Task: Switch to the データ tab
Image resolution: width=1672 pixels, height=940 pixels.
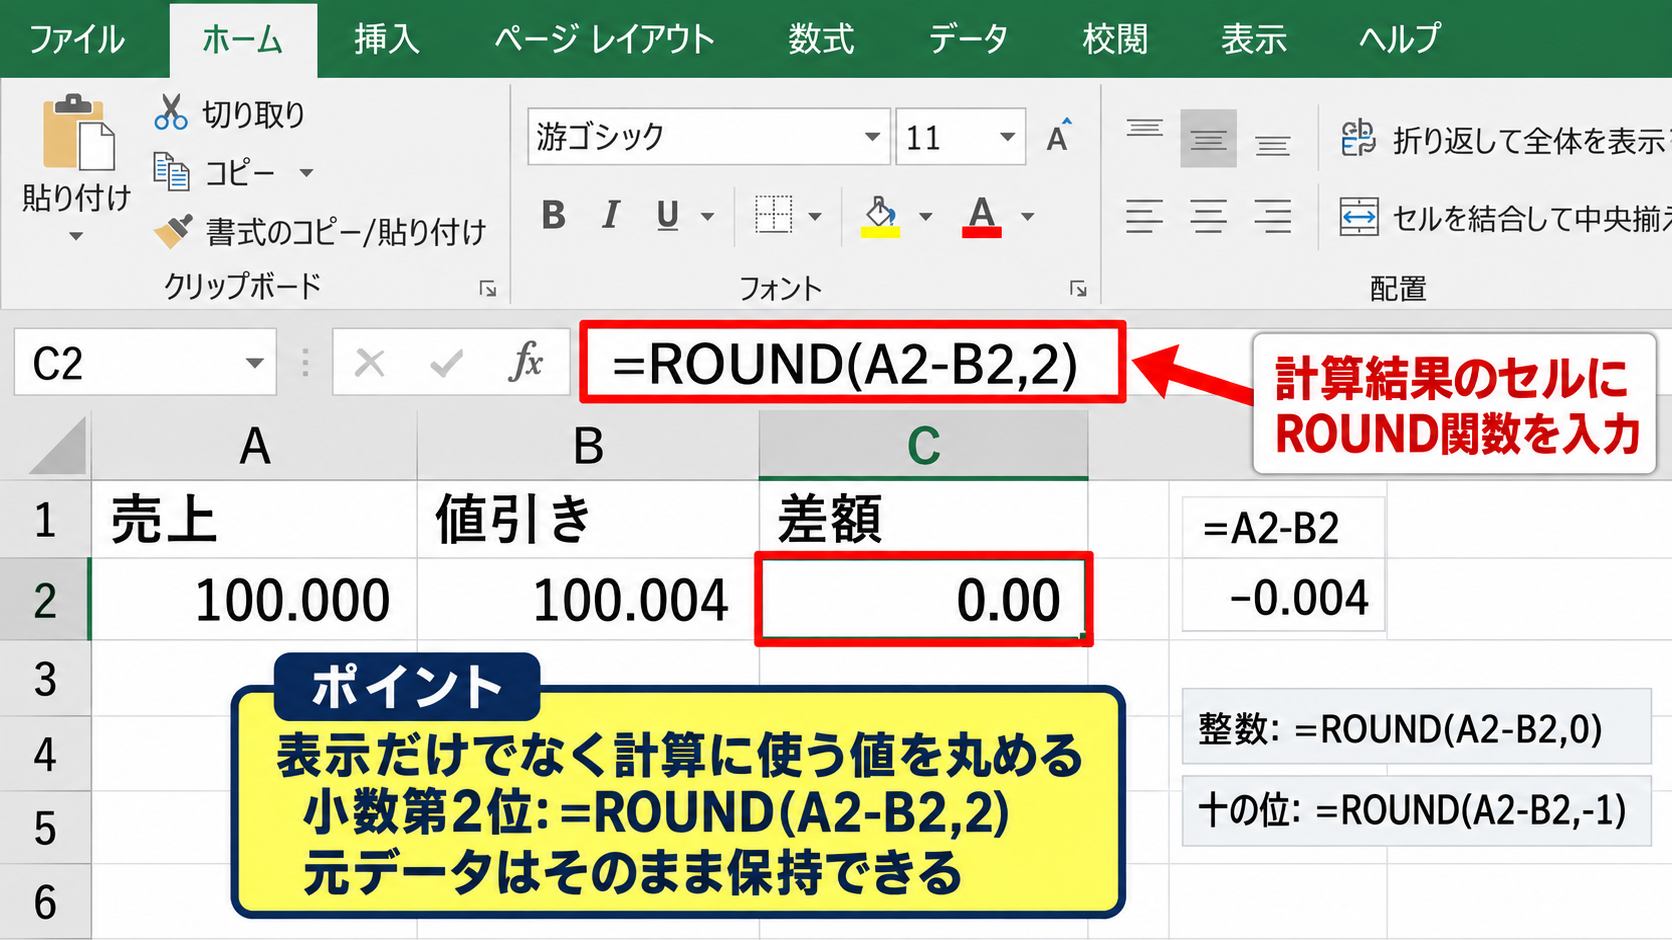Action: (x=968, y=39)
